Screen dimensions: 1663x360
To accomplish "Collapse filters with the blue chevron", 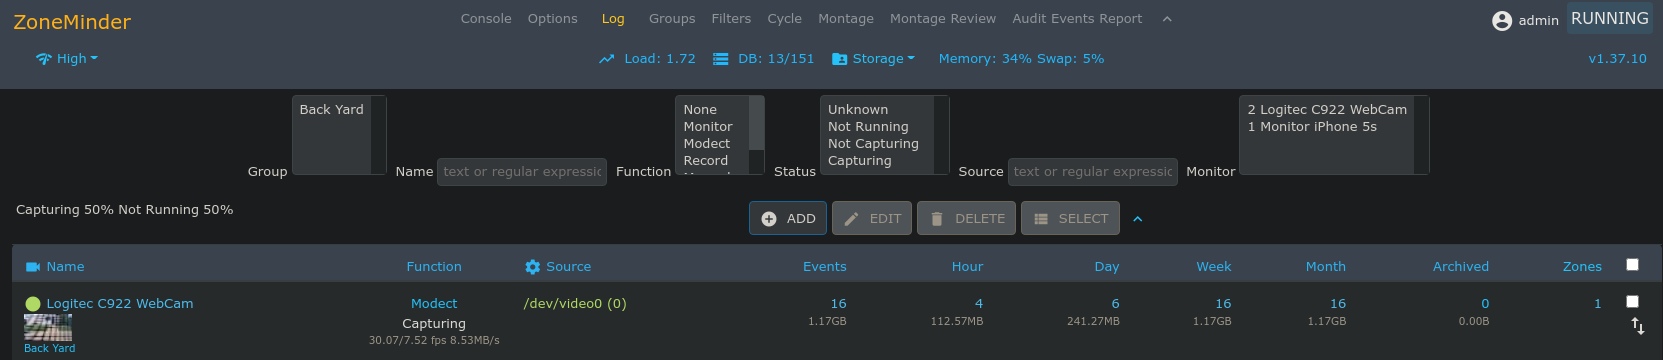I will point(1137,219).
